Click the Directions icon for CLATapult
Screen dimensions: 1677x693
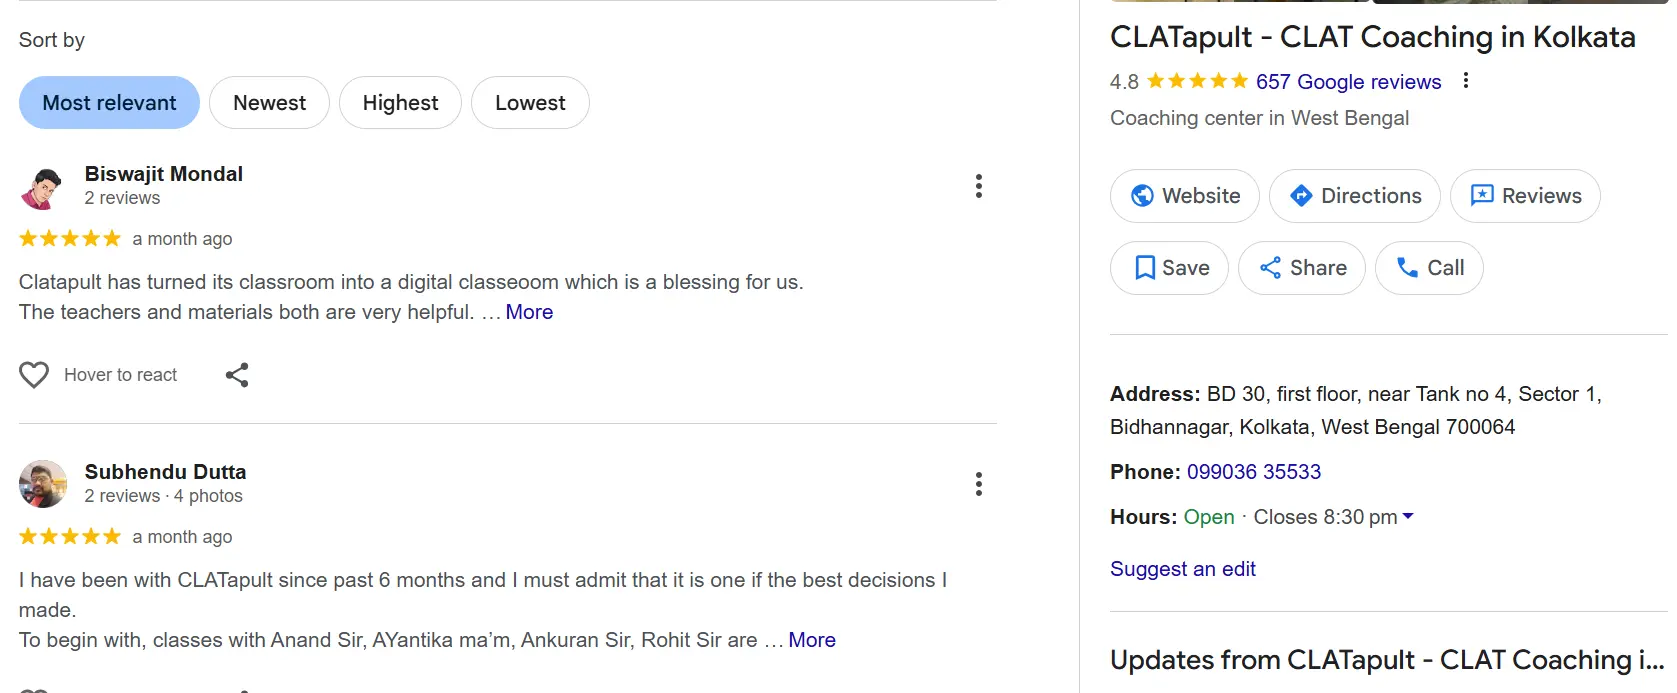pyautogui.click(x=1302, y=196)
